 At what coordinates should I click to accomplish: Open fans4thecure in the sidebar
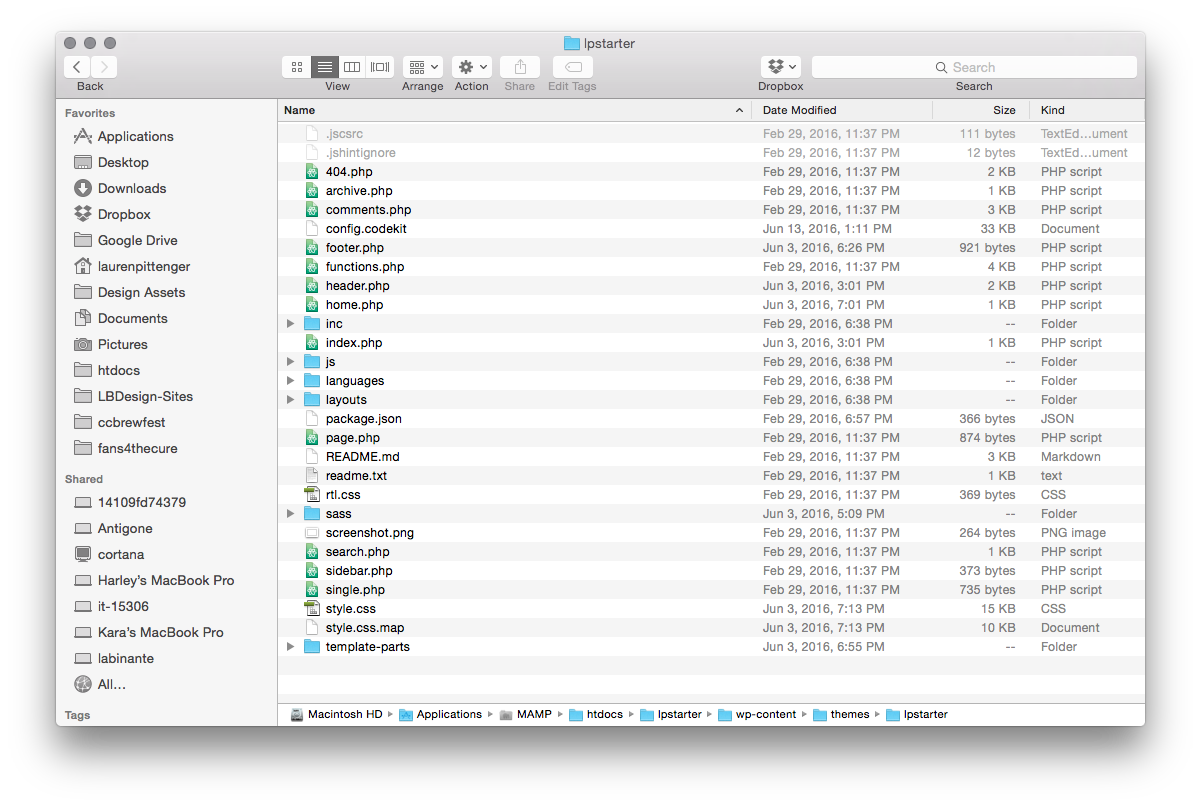(137, 448)
